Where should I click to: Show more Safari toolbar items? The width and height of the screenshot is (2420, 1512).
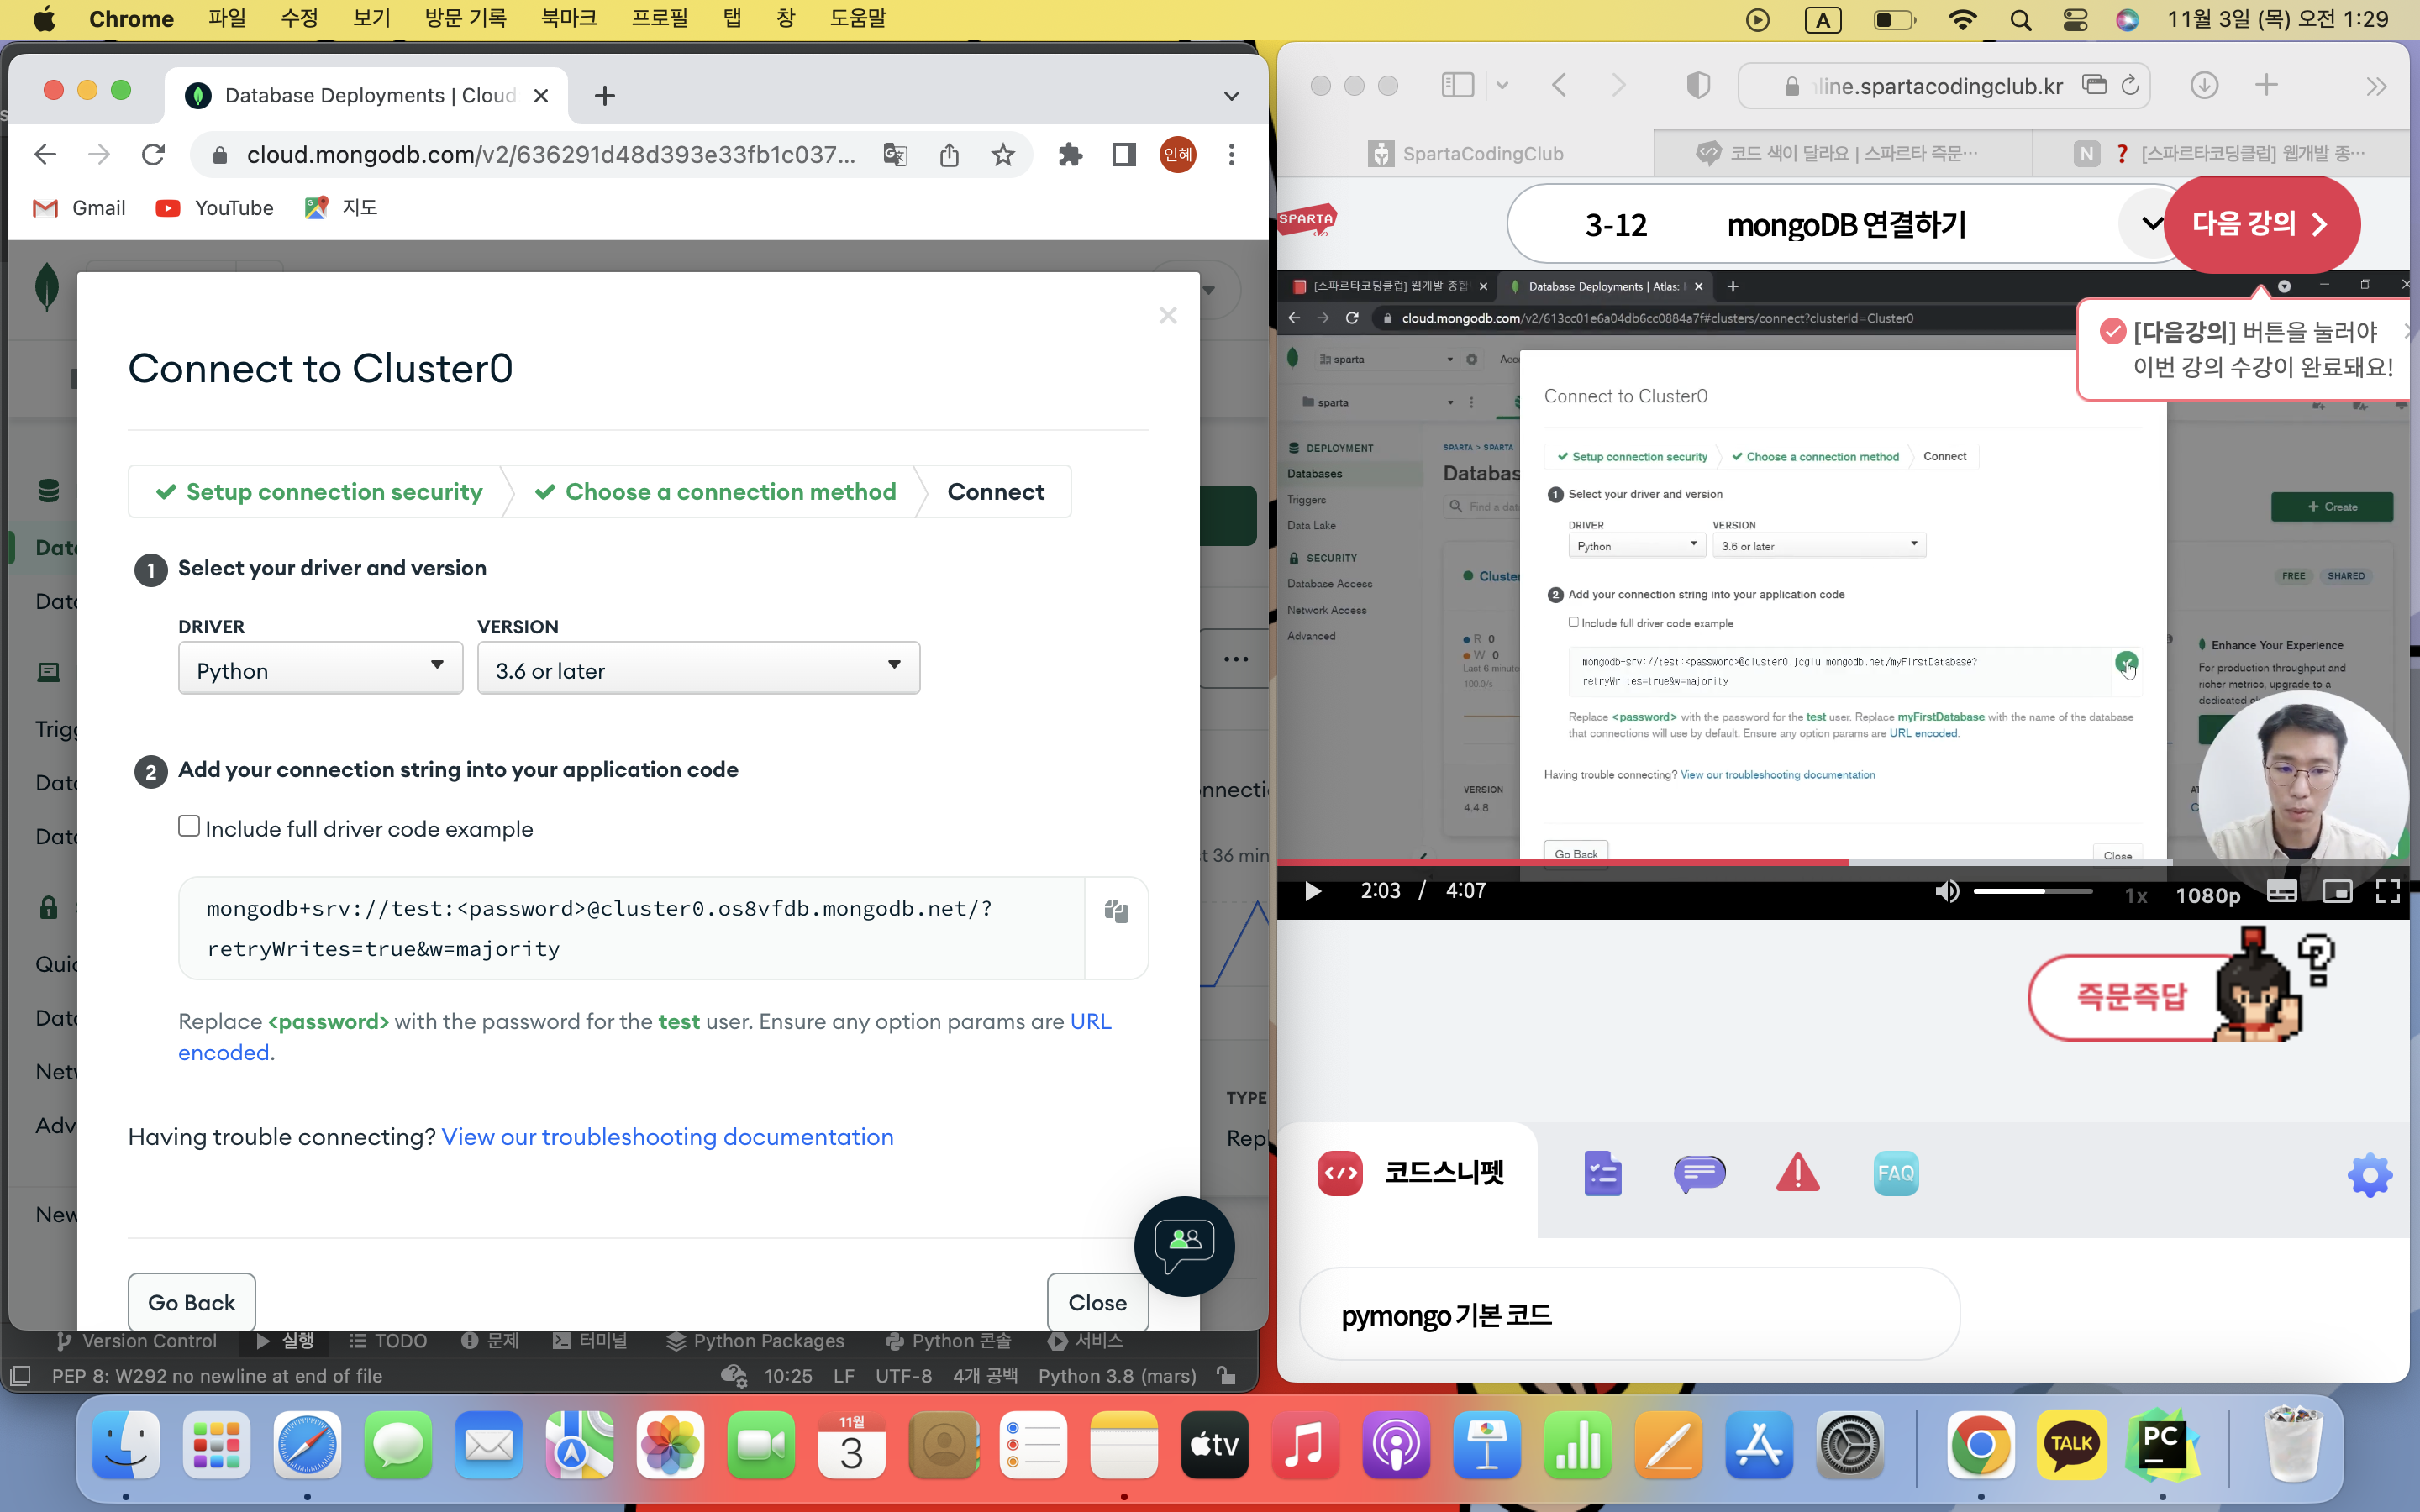click(2377, 87)
